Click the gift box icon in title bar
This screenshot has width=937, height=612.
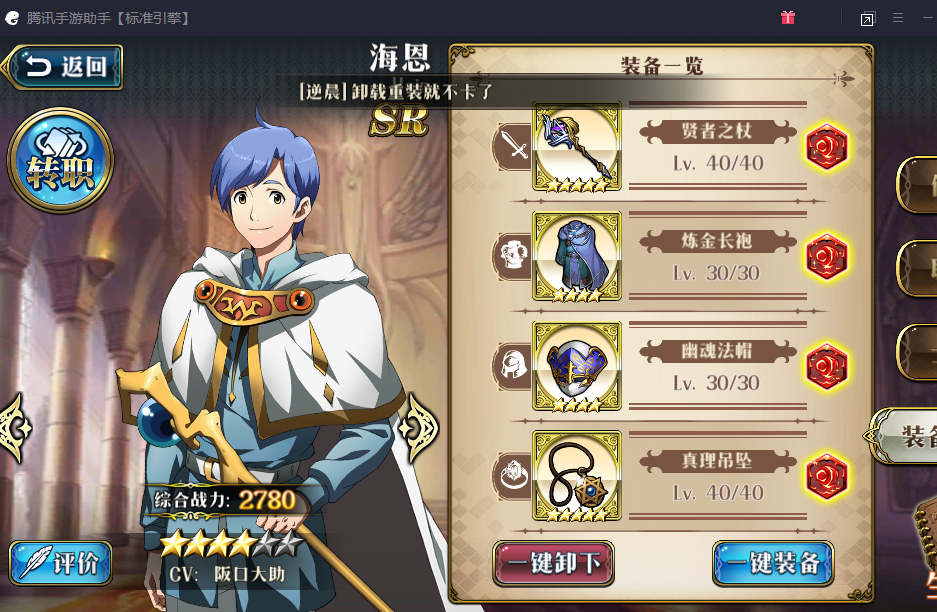coord(788,18)
